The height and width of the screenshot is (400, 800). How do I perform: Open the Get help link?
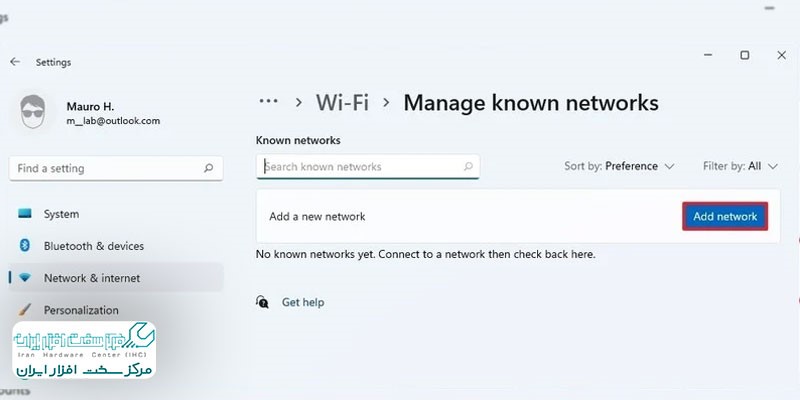point(303,302)
